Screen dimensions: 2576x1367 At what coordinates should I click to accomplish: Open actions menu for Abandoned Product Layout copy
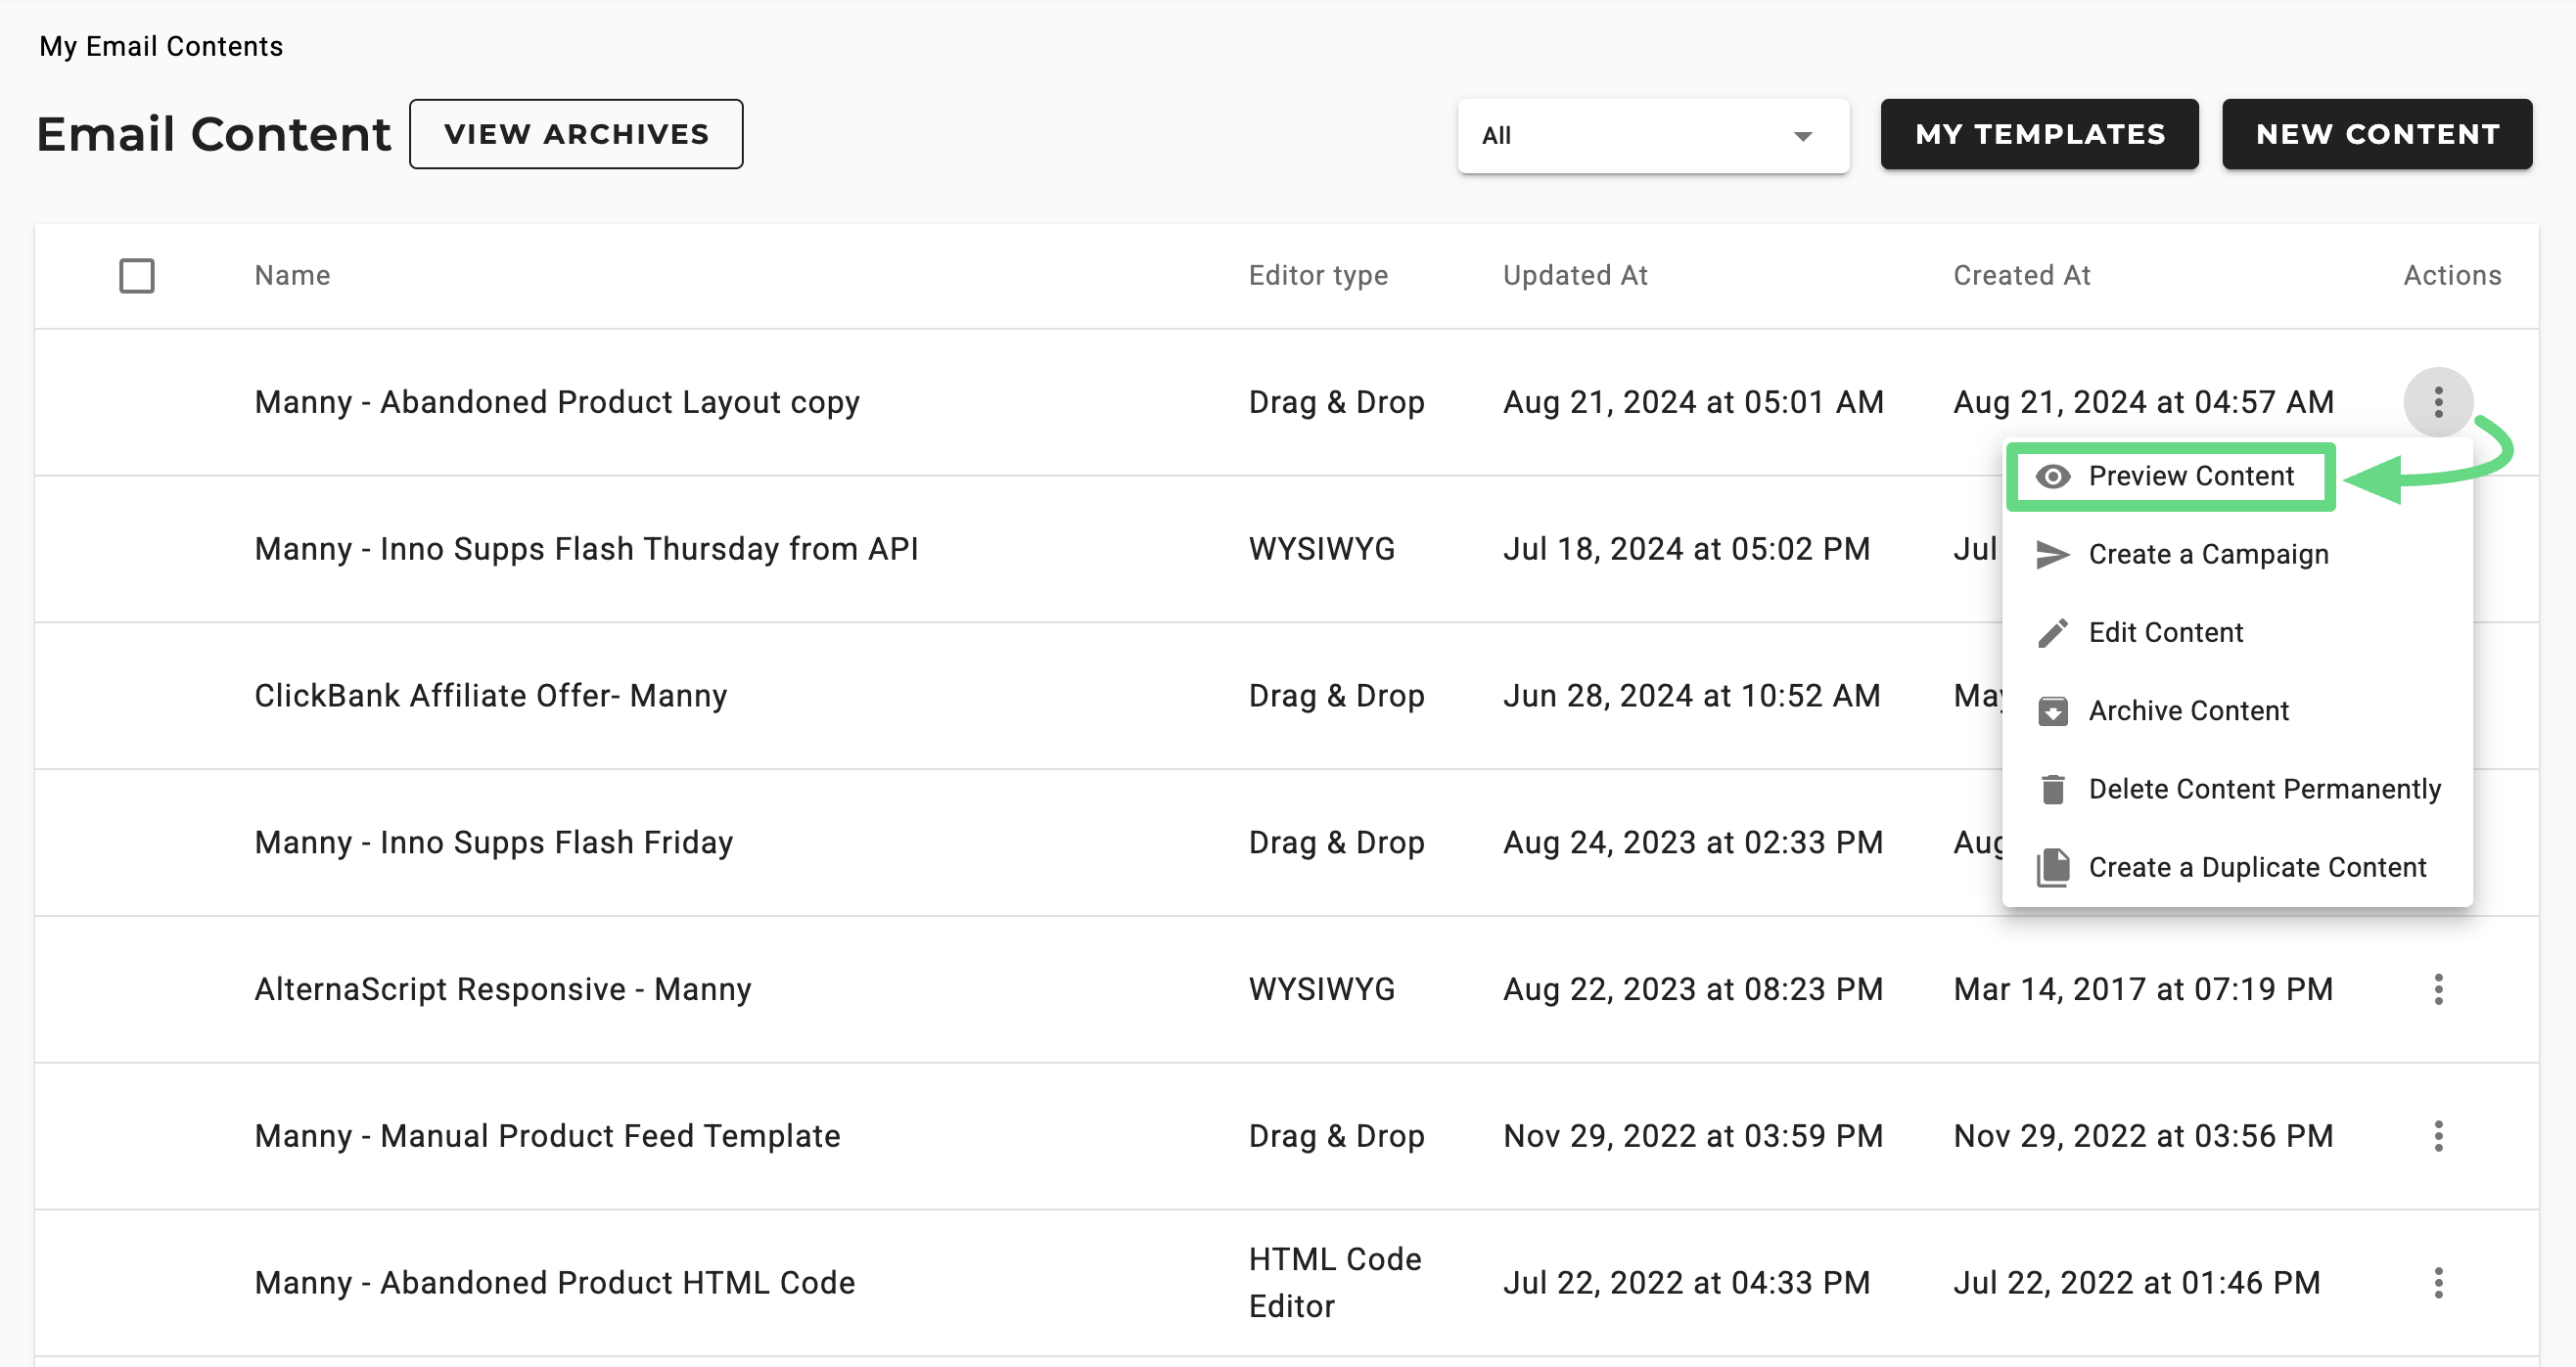(x=2438, y=402)
